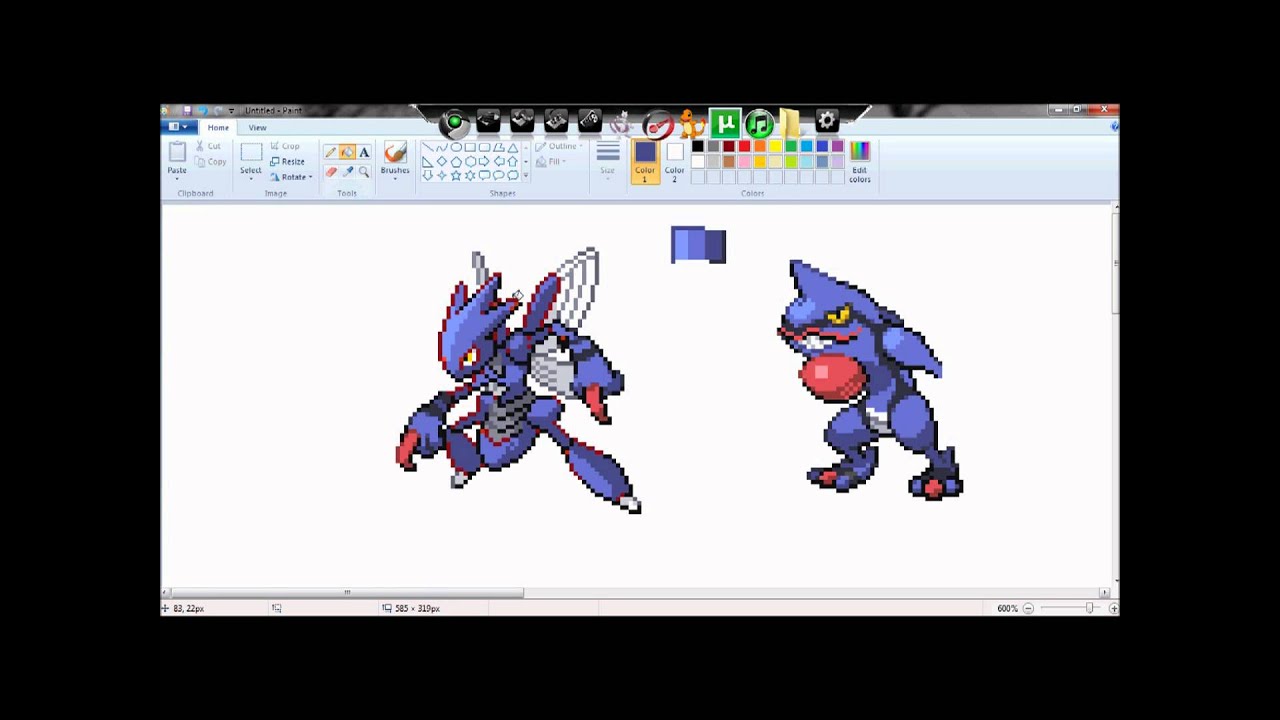Image resolution: width=1280 pixels, height=720 pixels.
Task: Open the Size dropdown
Action: [x=608, y=161]
